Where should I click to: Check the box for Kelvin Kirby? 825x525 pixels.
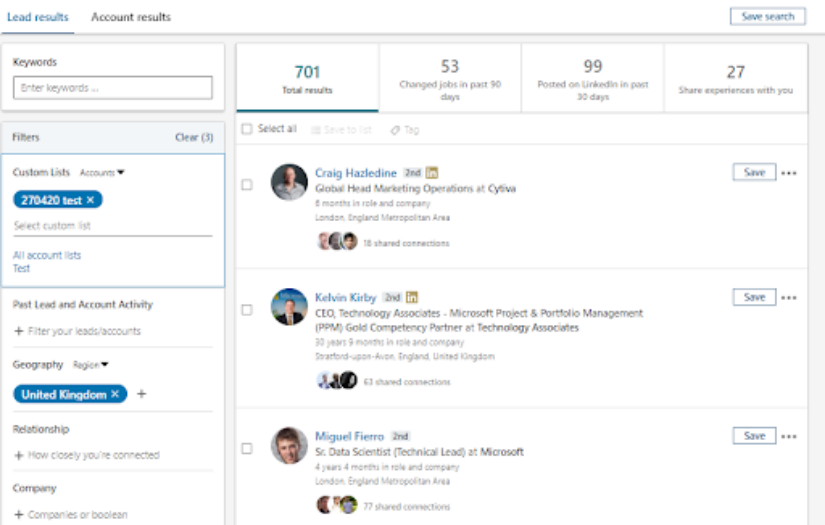[x=247, y=310]
